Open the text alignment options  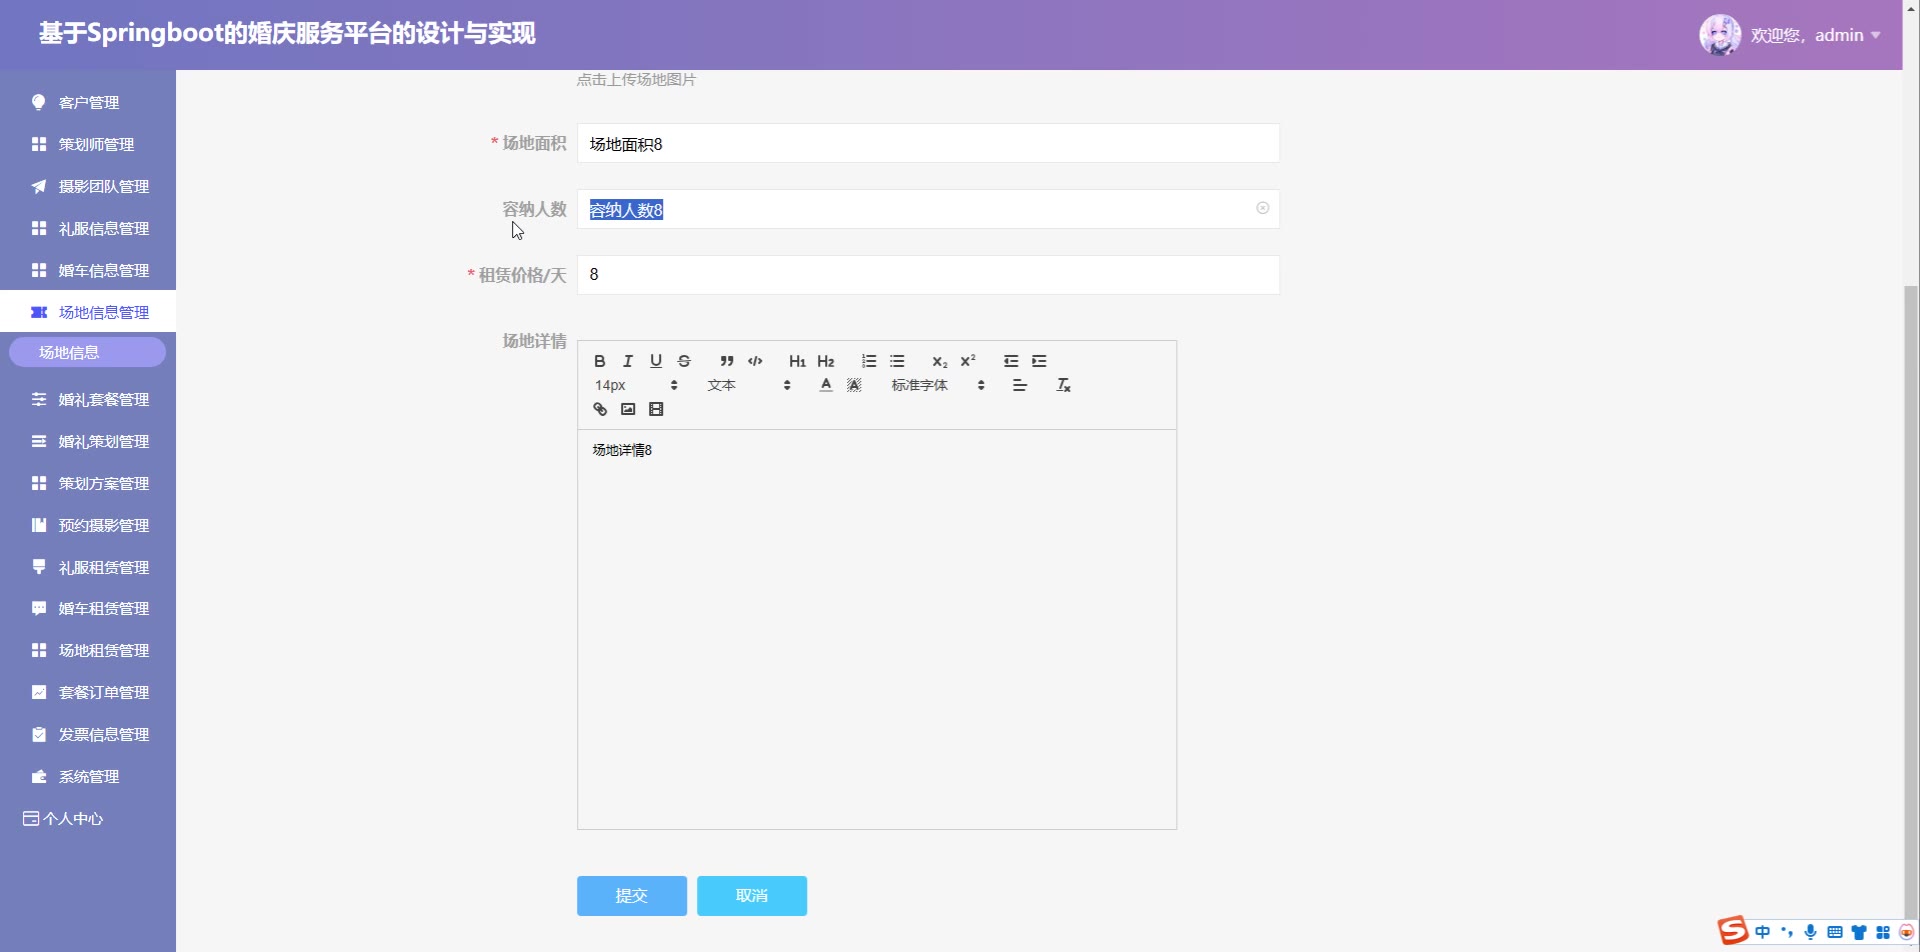(x=1020, y=385)
